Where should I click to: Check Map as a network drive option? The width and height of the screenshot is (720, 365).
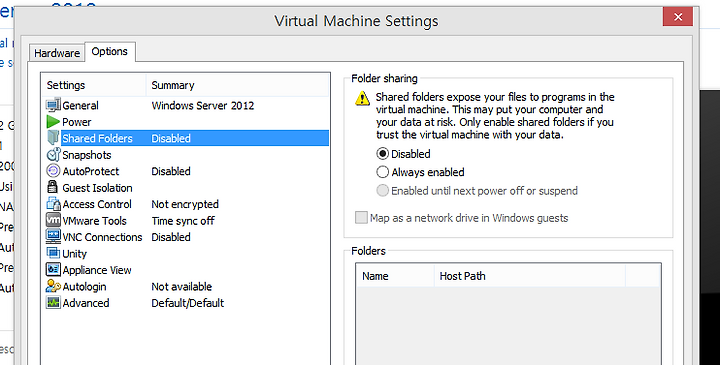coord(361,218)
